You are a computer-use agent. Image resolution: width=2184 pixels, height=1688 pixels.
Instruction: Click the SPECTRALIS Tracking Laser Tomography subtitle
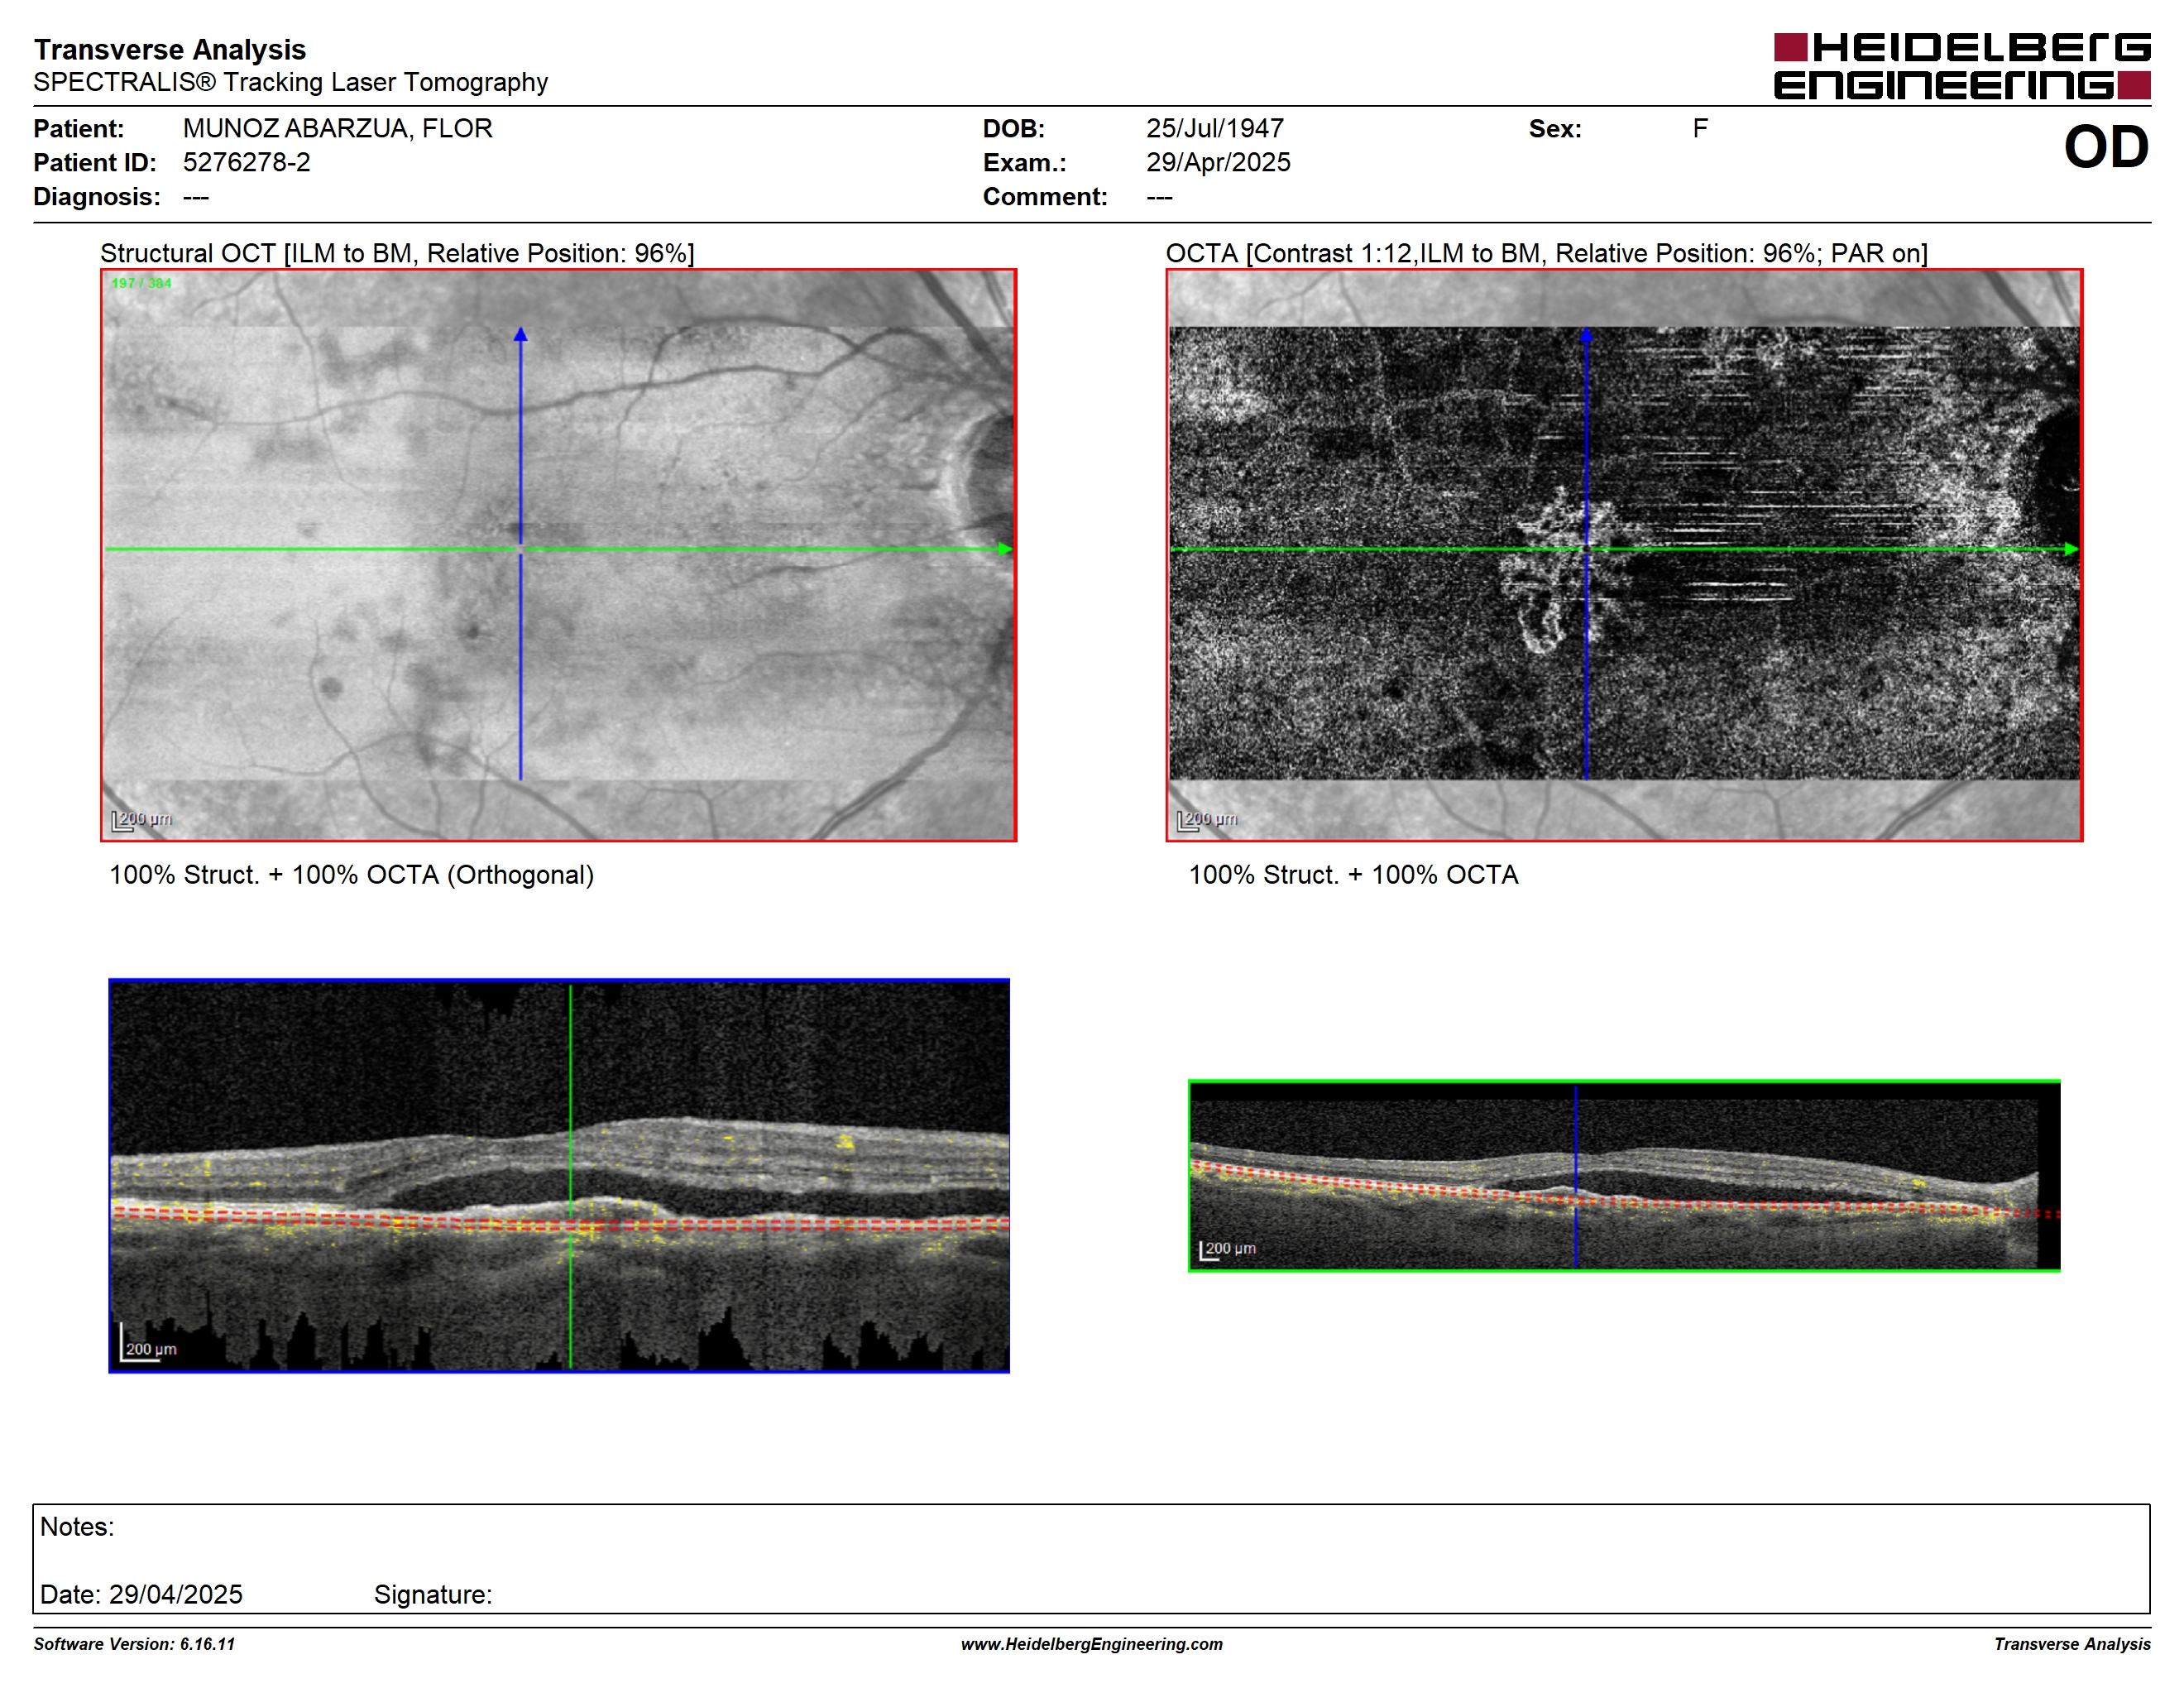tap(291, 82)
